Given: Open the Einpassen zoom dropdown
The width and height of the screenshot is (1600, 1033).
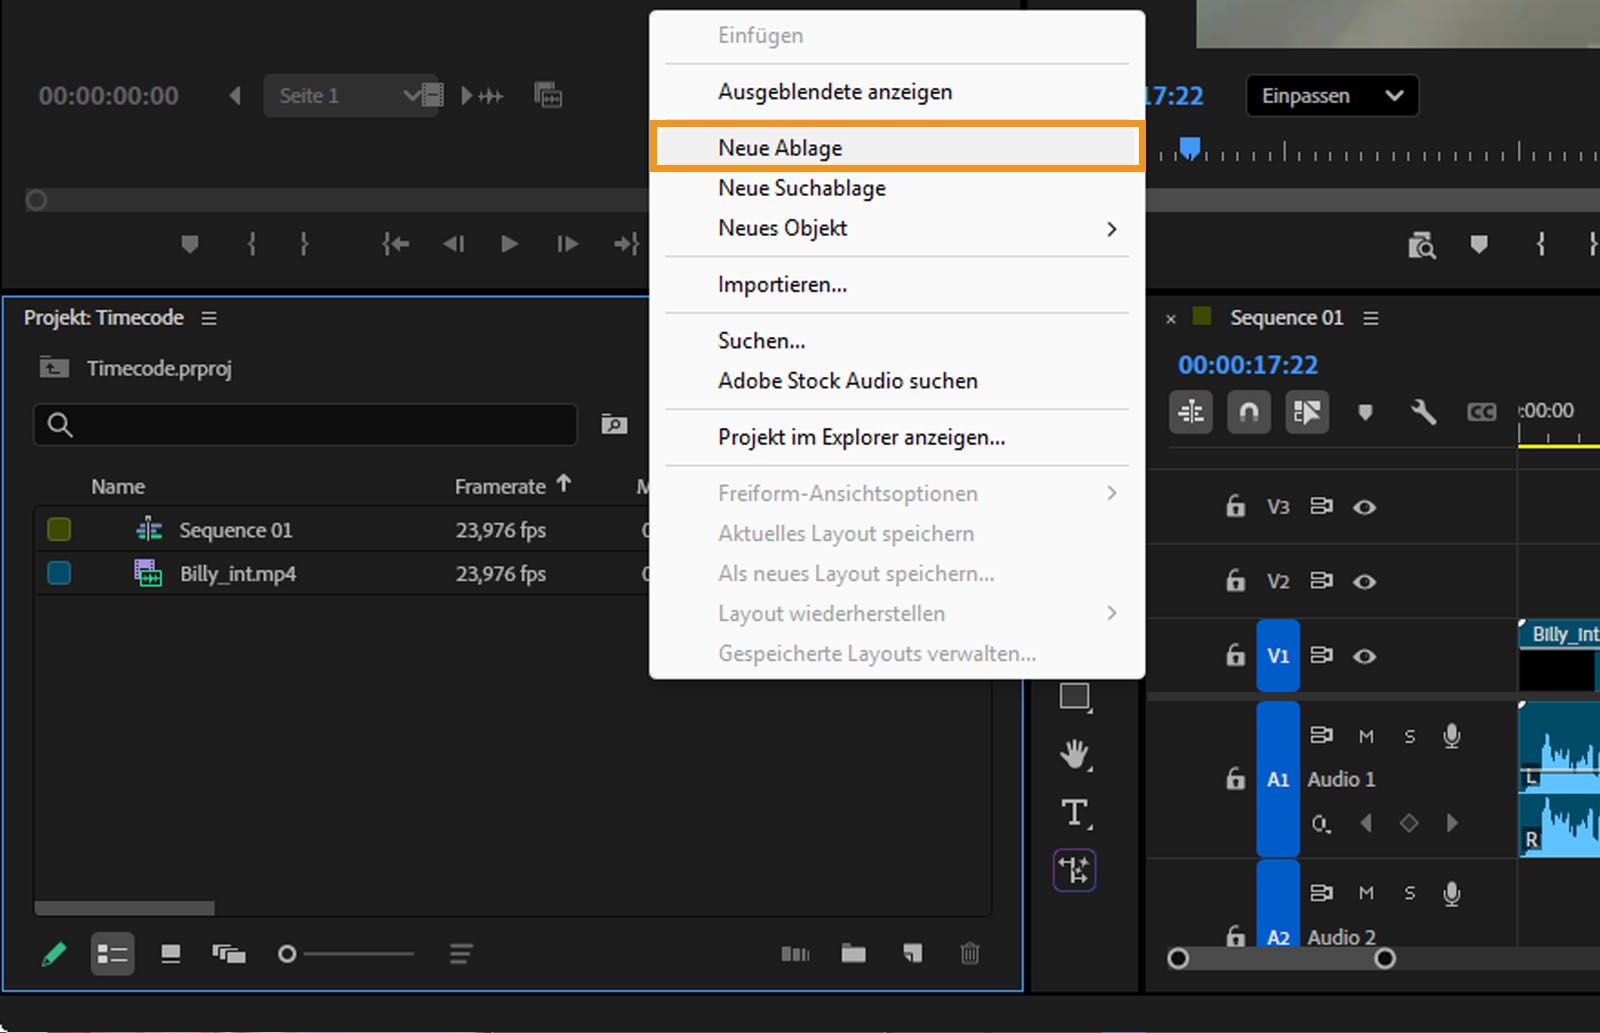Looking at the screenshot, I should (x=1331, y=96).
